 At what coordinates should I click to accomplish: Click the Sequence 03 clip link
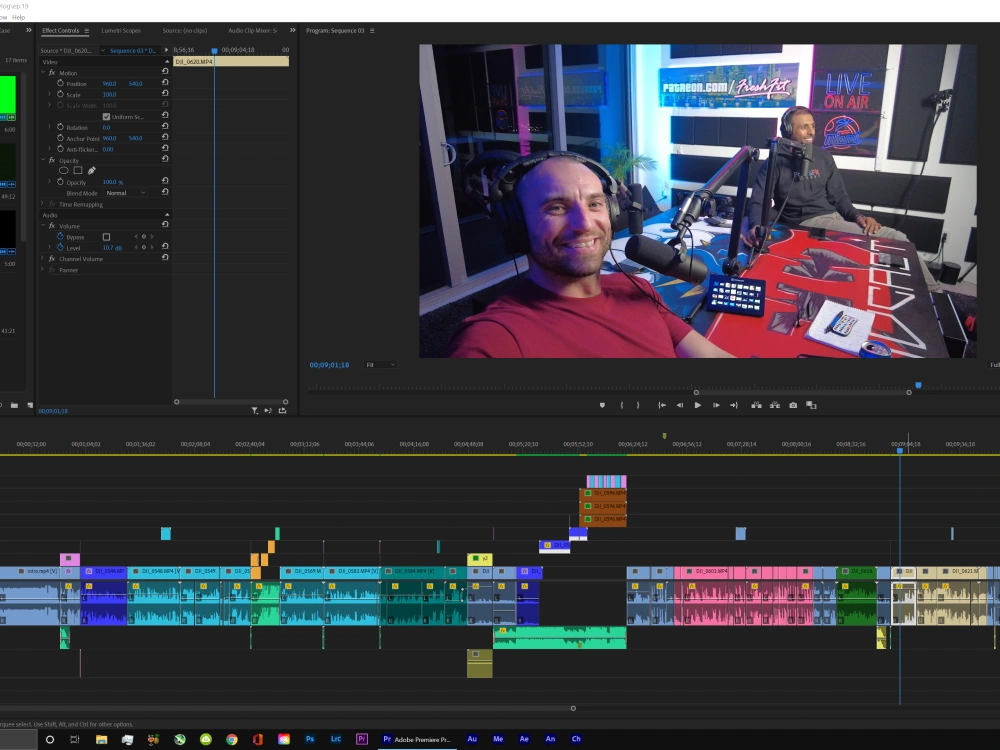point(133,50)
